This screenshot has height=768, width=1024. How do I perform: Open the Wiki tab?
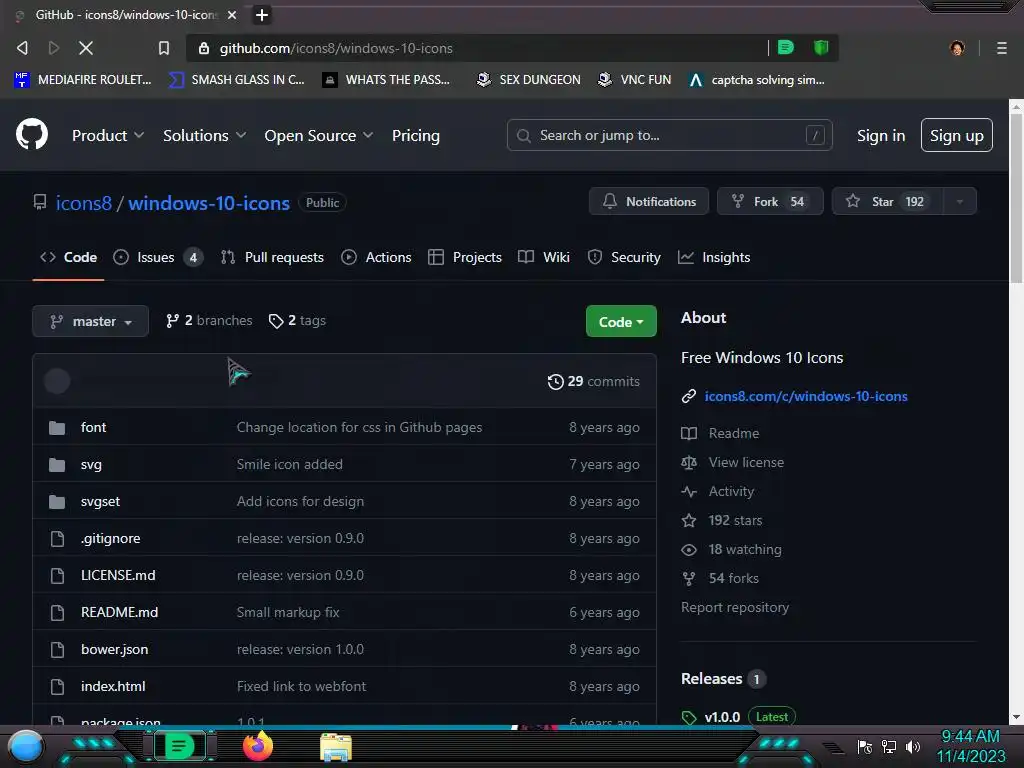pyautogui.click(x=543, y=257)
